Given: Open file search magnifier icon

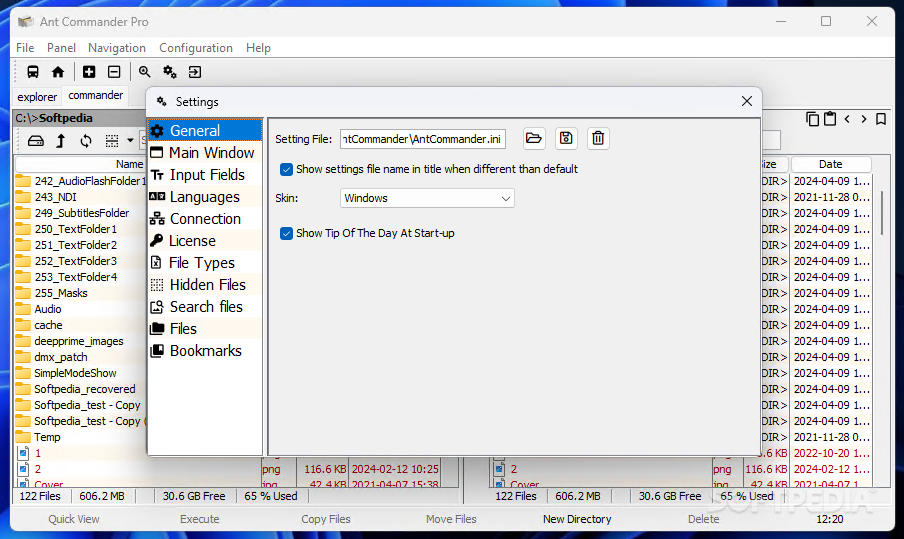Looking at the screenshot, I should [144, 72].
